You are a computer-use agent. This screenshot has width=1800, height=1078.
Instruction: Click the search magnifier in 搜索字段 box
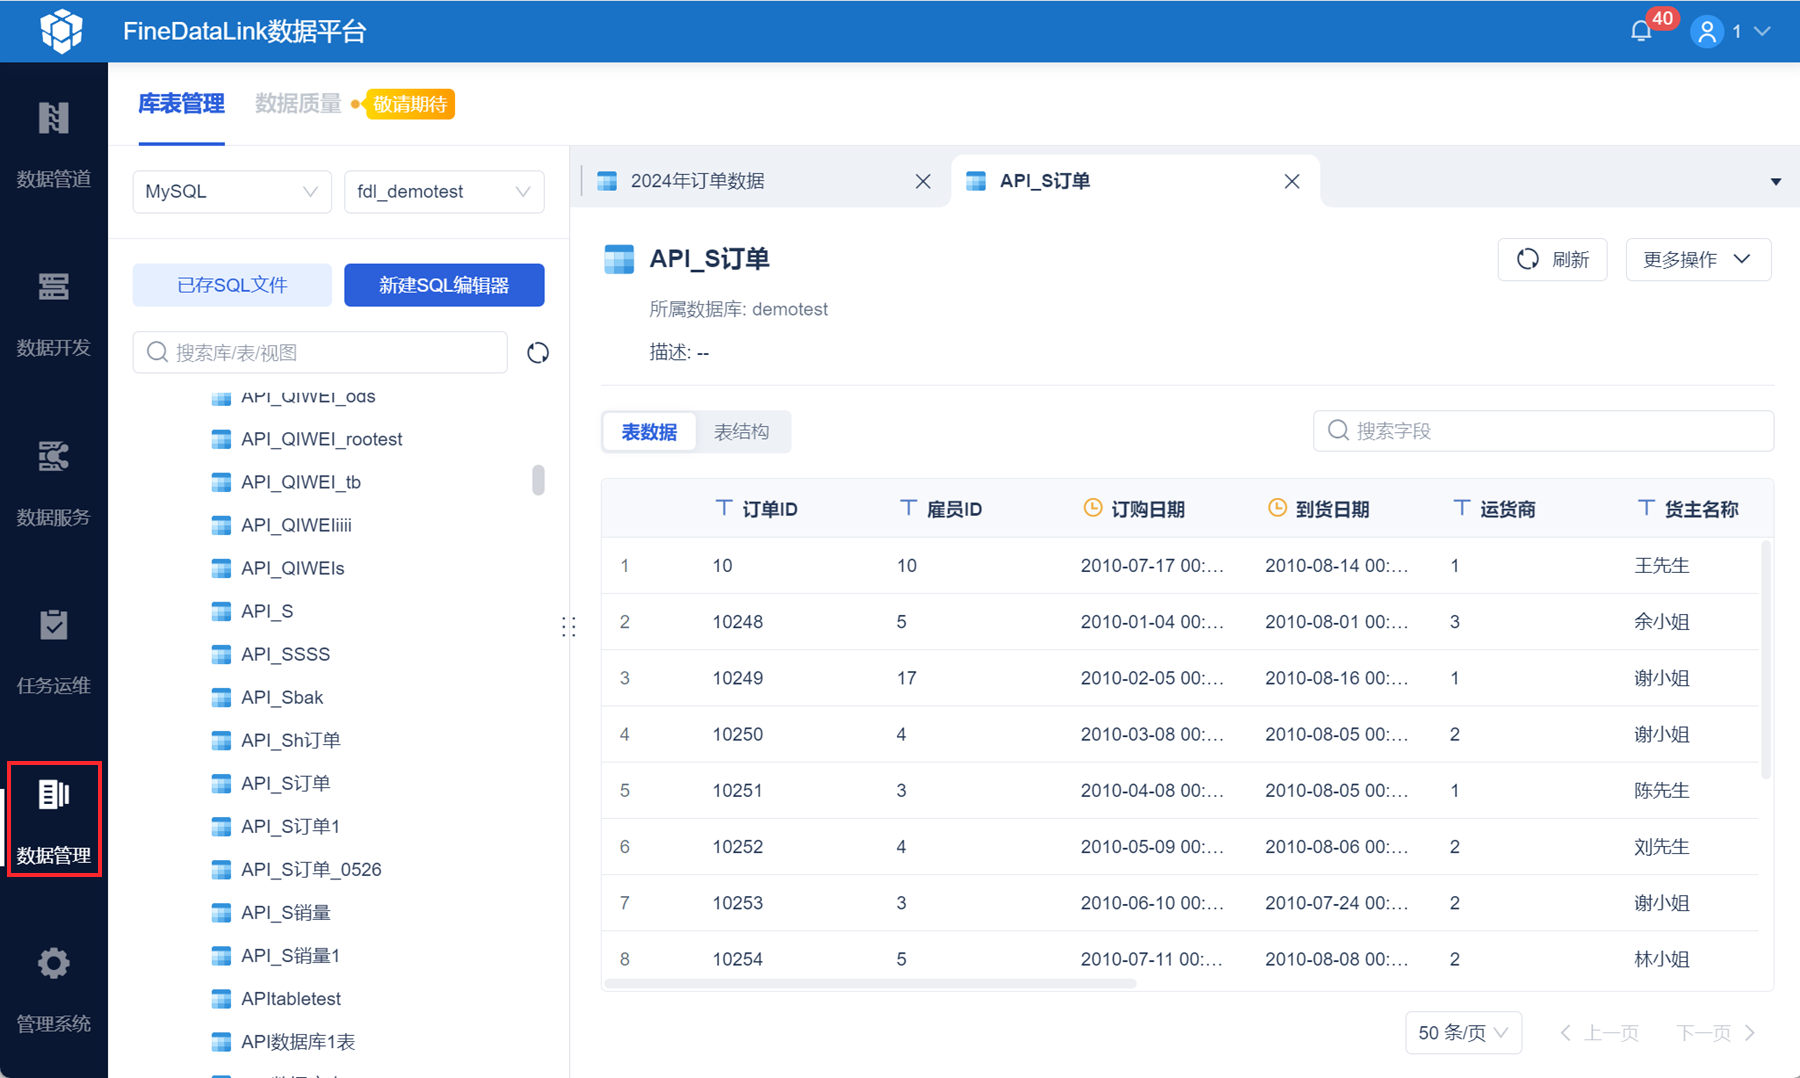point(1338,431)
